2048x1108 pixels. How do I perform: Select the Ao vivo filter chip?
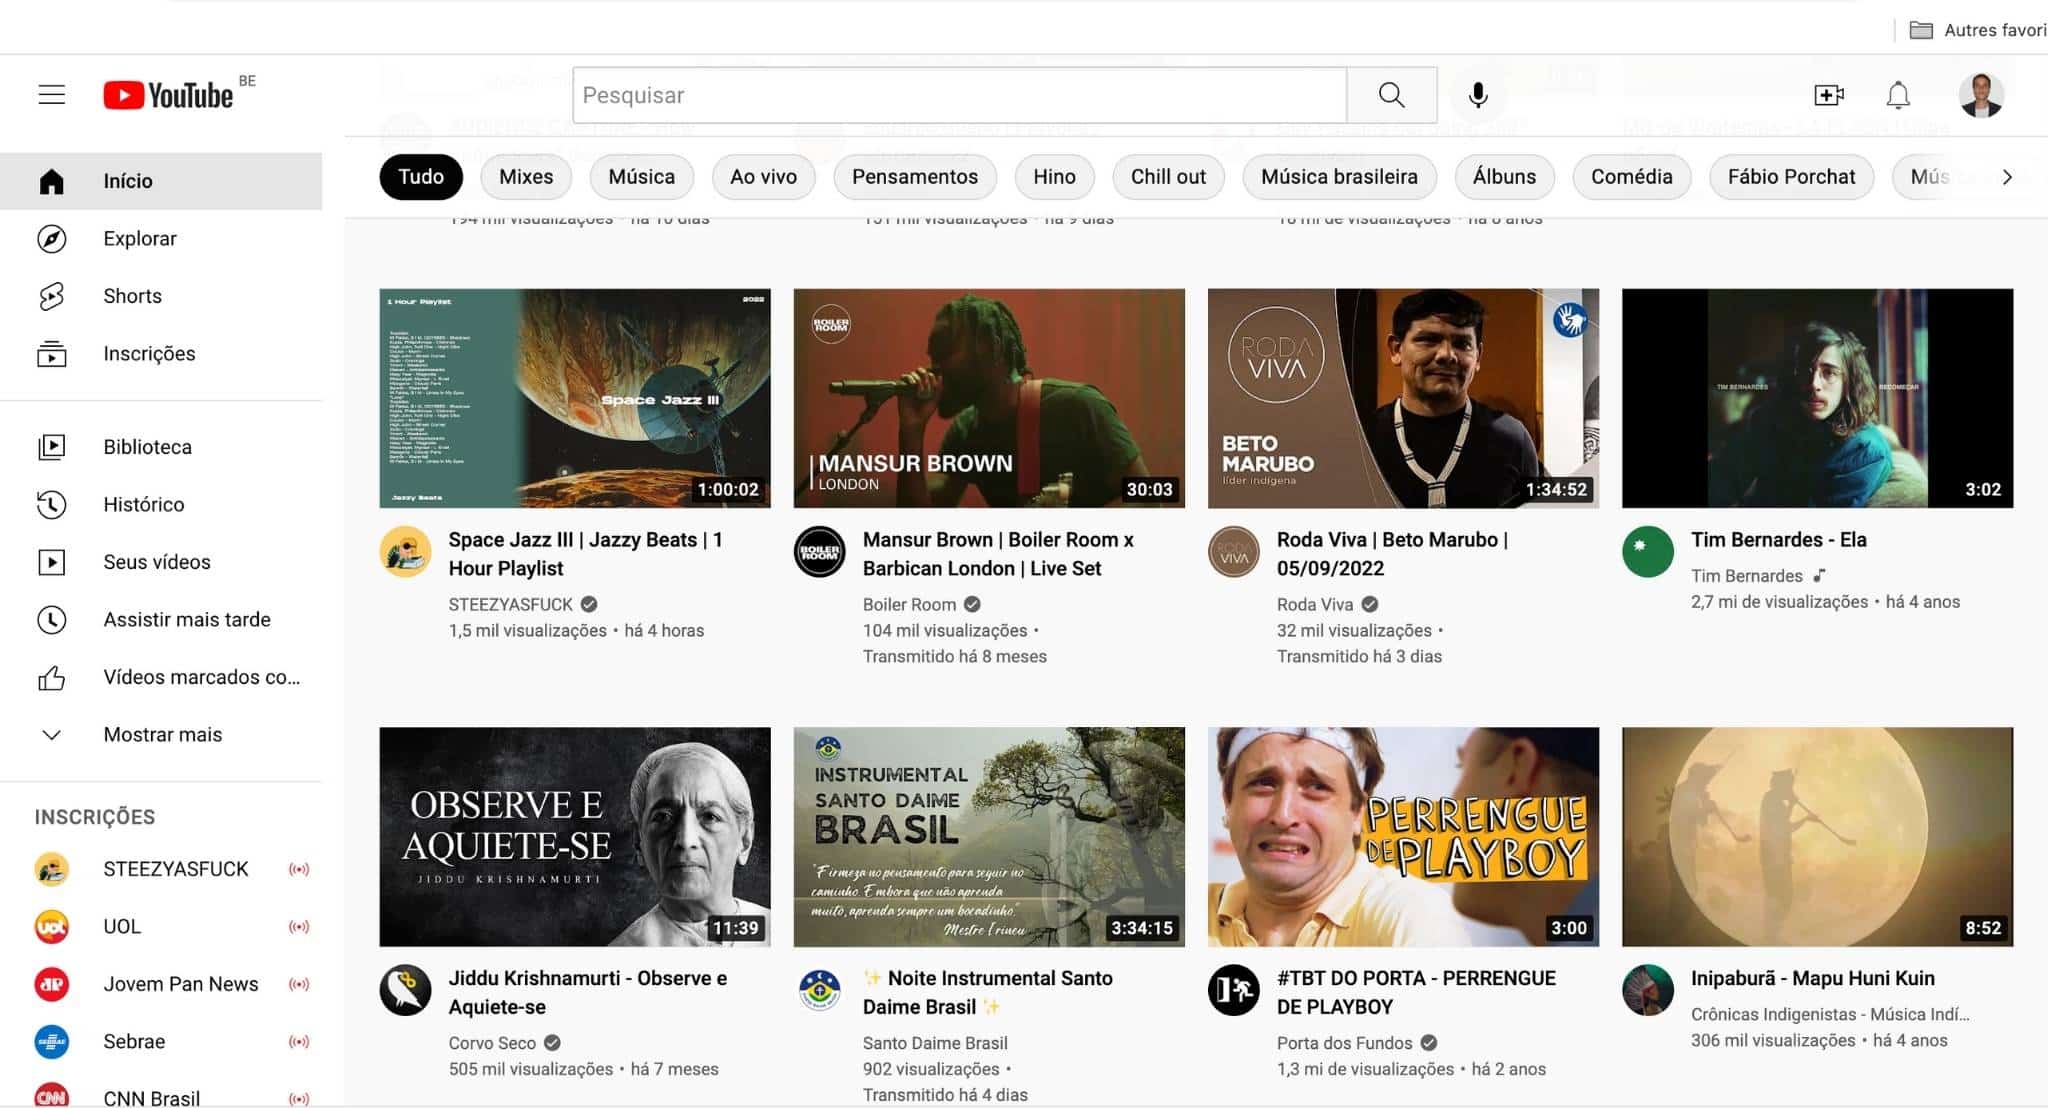(x=764, y=177)
